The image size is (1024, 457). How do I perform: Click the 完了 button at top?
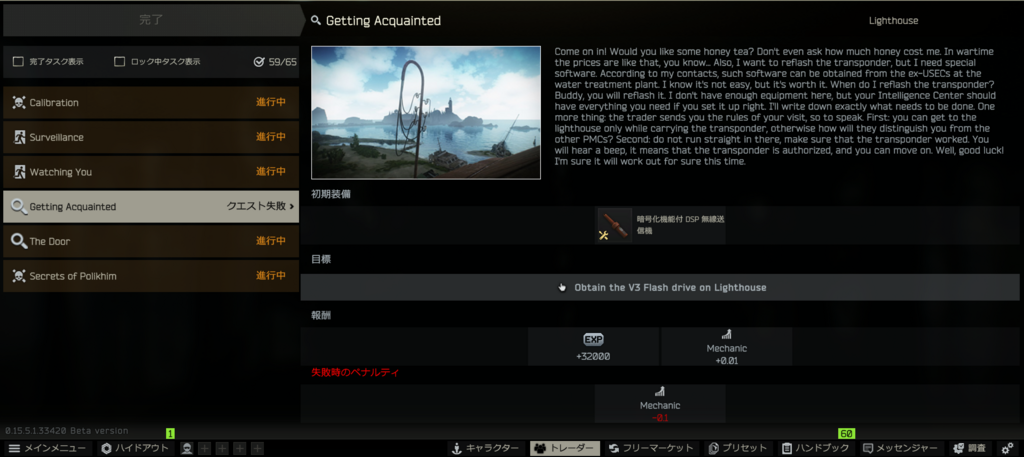(x=151, y=20)
